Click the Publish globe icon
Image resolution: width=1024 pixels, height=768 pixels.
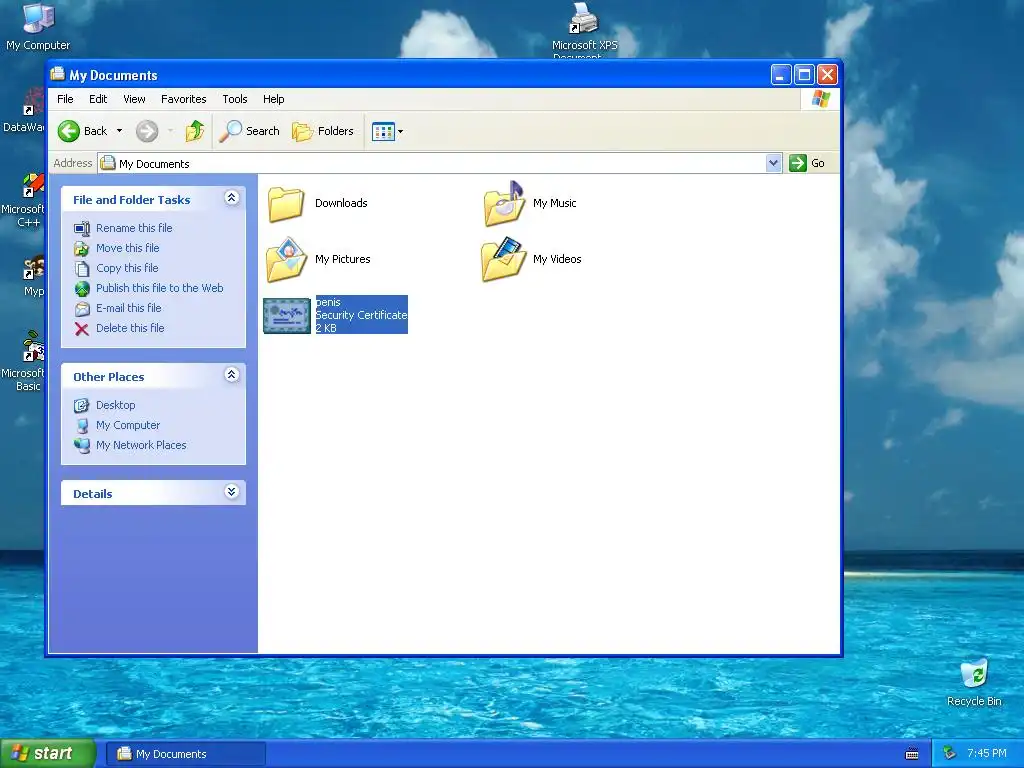point(82,289)
